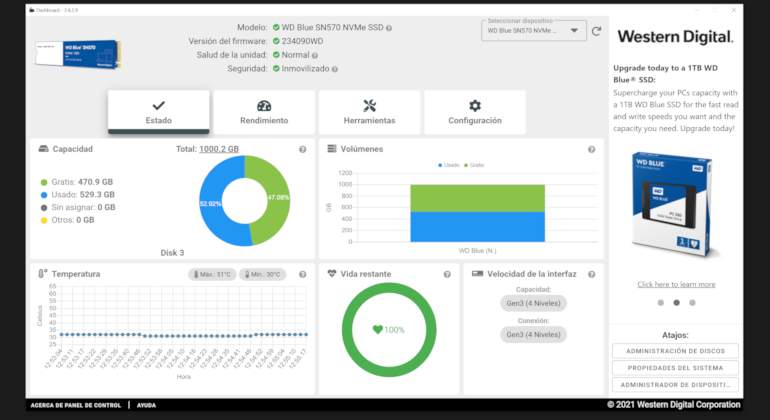Click help icon next to Modelo
This screenshot has width=770, height=420.
[x=389, y=28]
